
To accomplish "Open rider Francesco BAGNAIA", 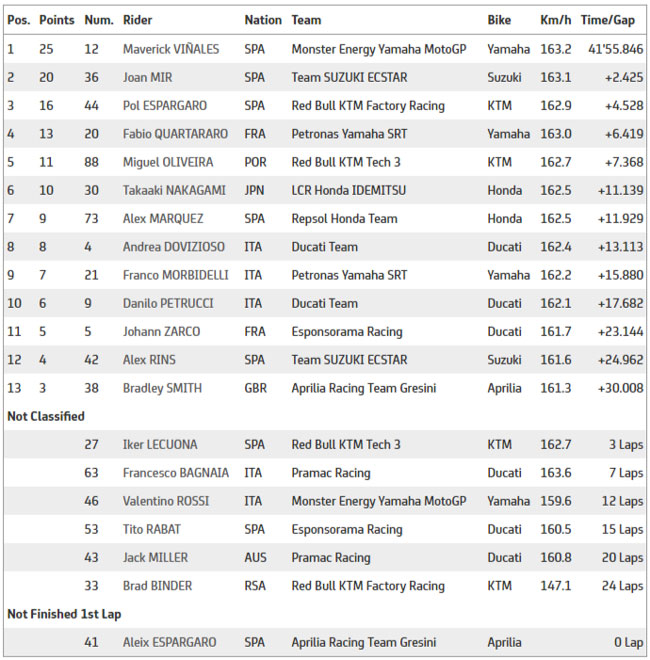I will coord(176,473).
